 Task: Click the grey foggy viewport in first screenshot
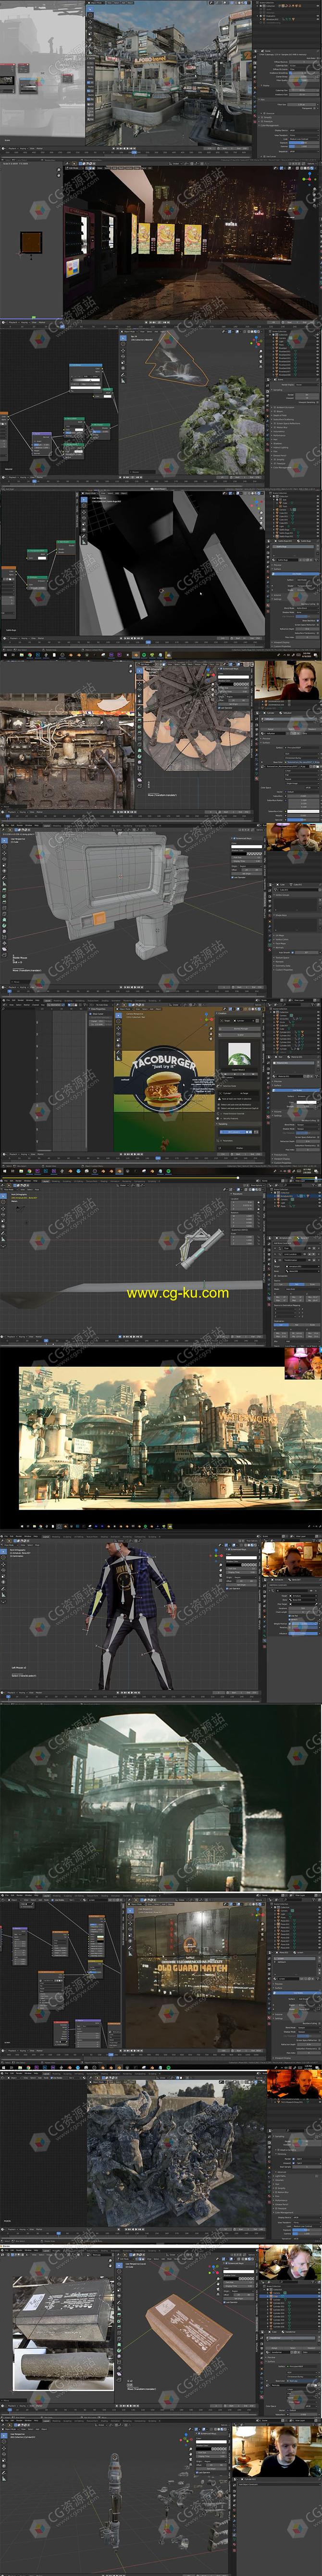click(x=42, y=68)
